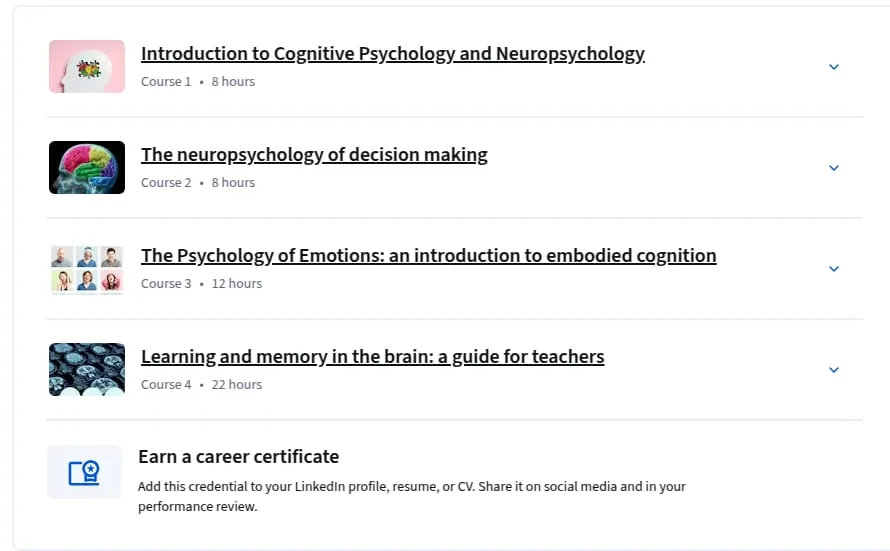Expand the Introduction to Cognitive Psychology course
Viewport: 890px width, 551px height.
(x=833, y=67)
